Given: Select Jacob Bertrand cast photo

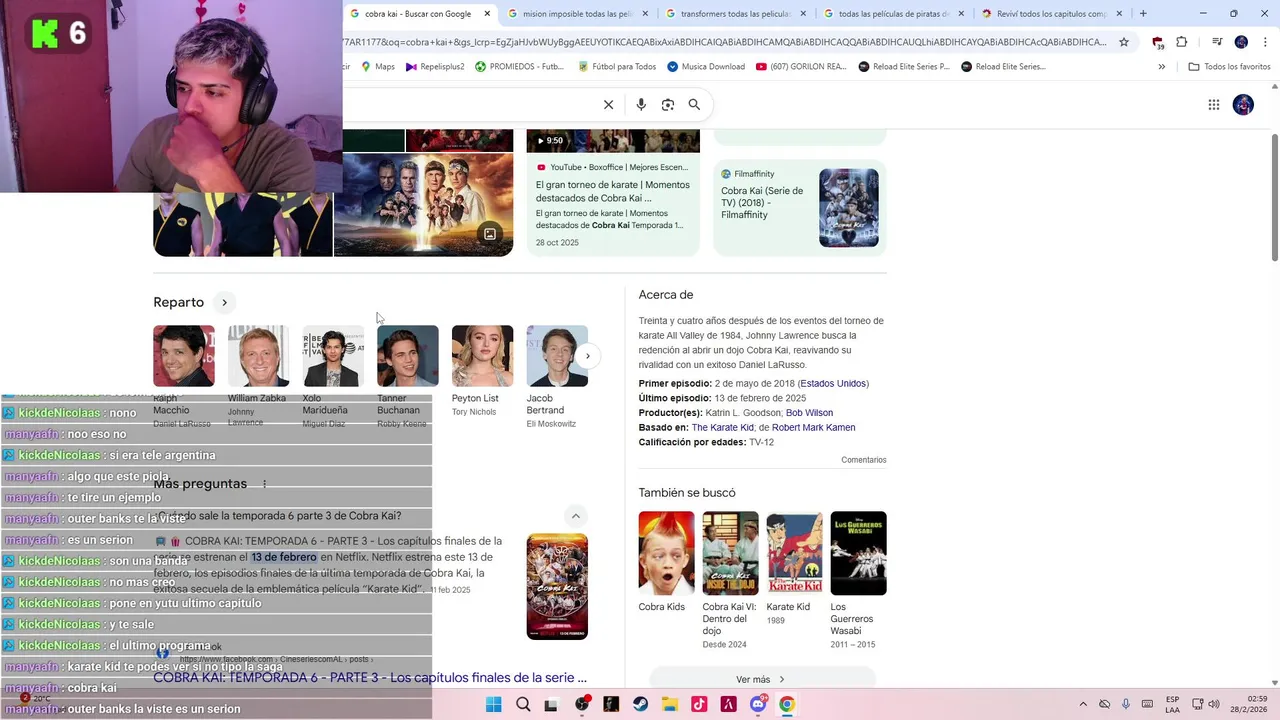Looking at the screenshot, I should 557,356.
